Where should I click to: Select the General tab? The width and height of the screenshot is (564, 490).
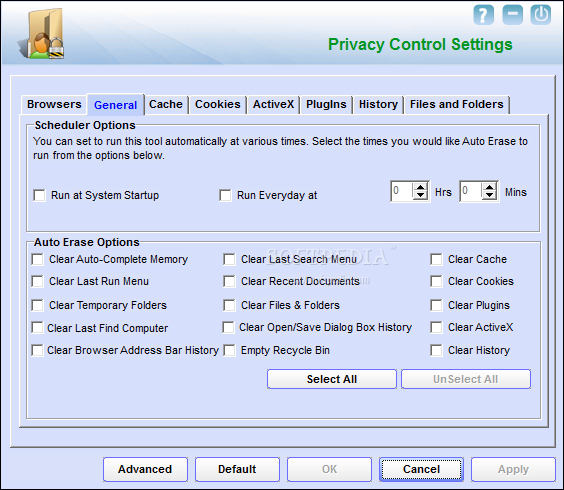click(x=115, y=105)
